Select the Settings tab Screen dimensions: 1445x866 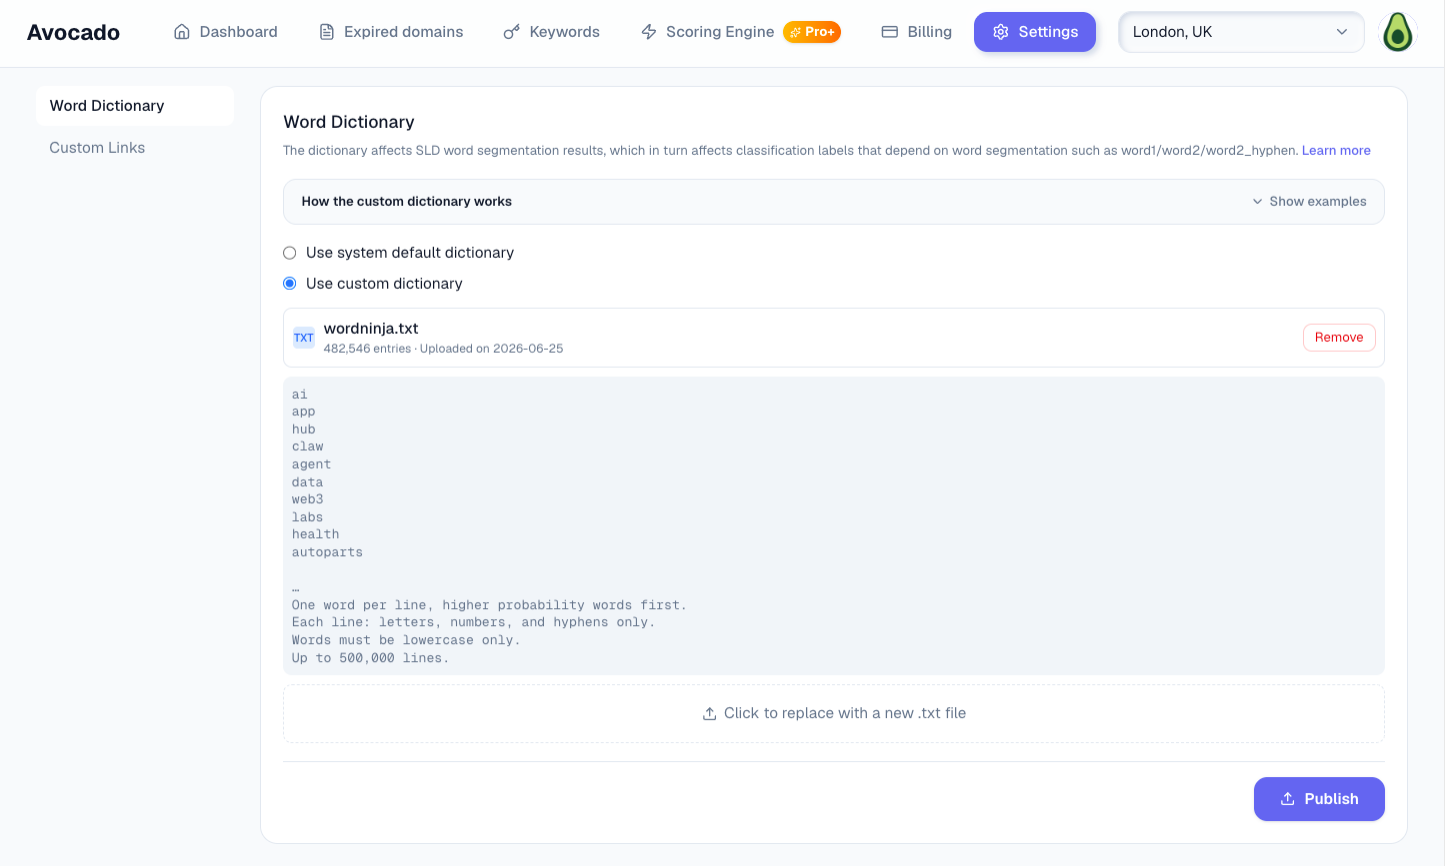[1035, 32]
